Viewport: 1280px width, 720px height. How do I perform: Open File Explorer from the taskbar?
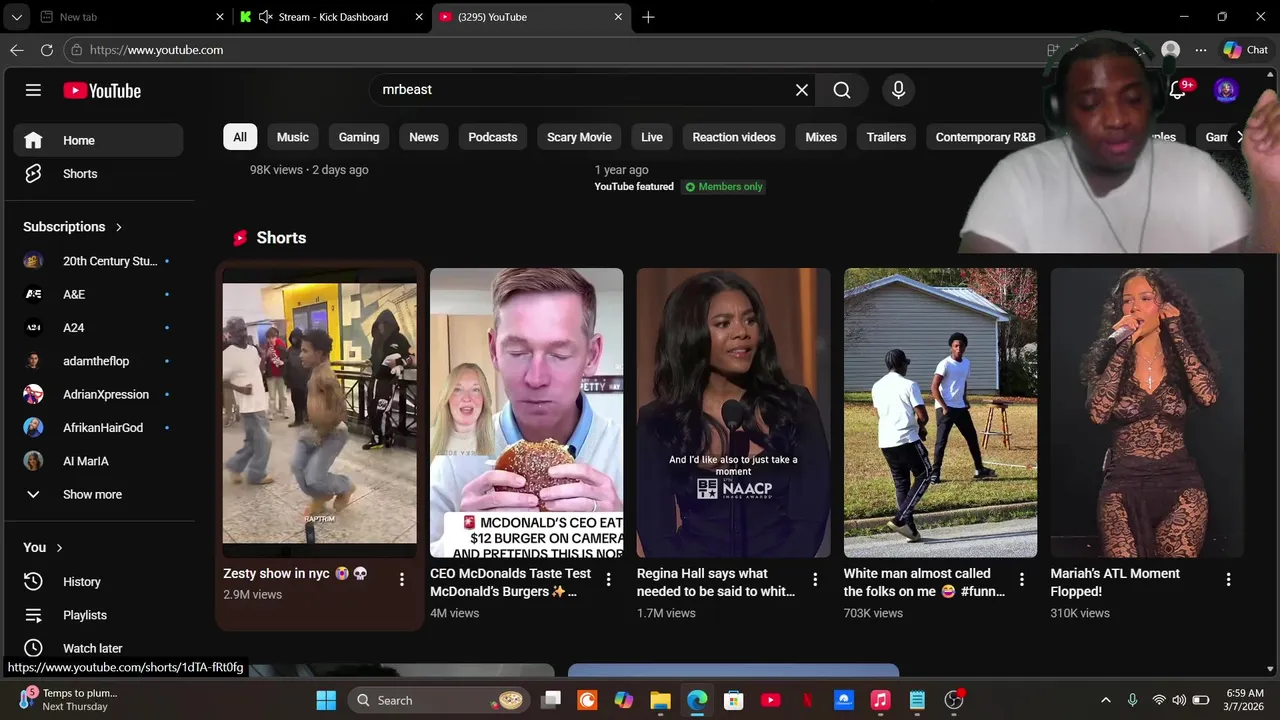pos(660,700)
